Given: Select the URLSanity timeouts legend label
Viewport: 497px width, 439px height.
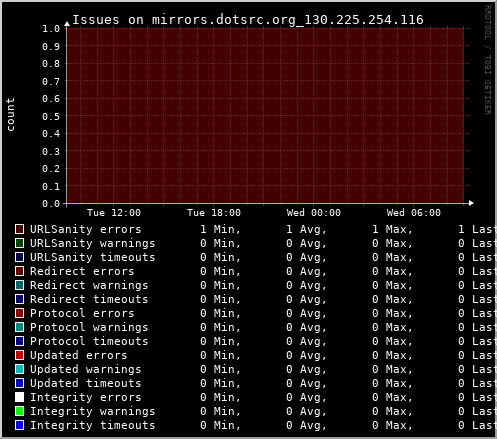Looking at the screenshot, I should point(93,257).
